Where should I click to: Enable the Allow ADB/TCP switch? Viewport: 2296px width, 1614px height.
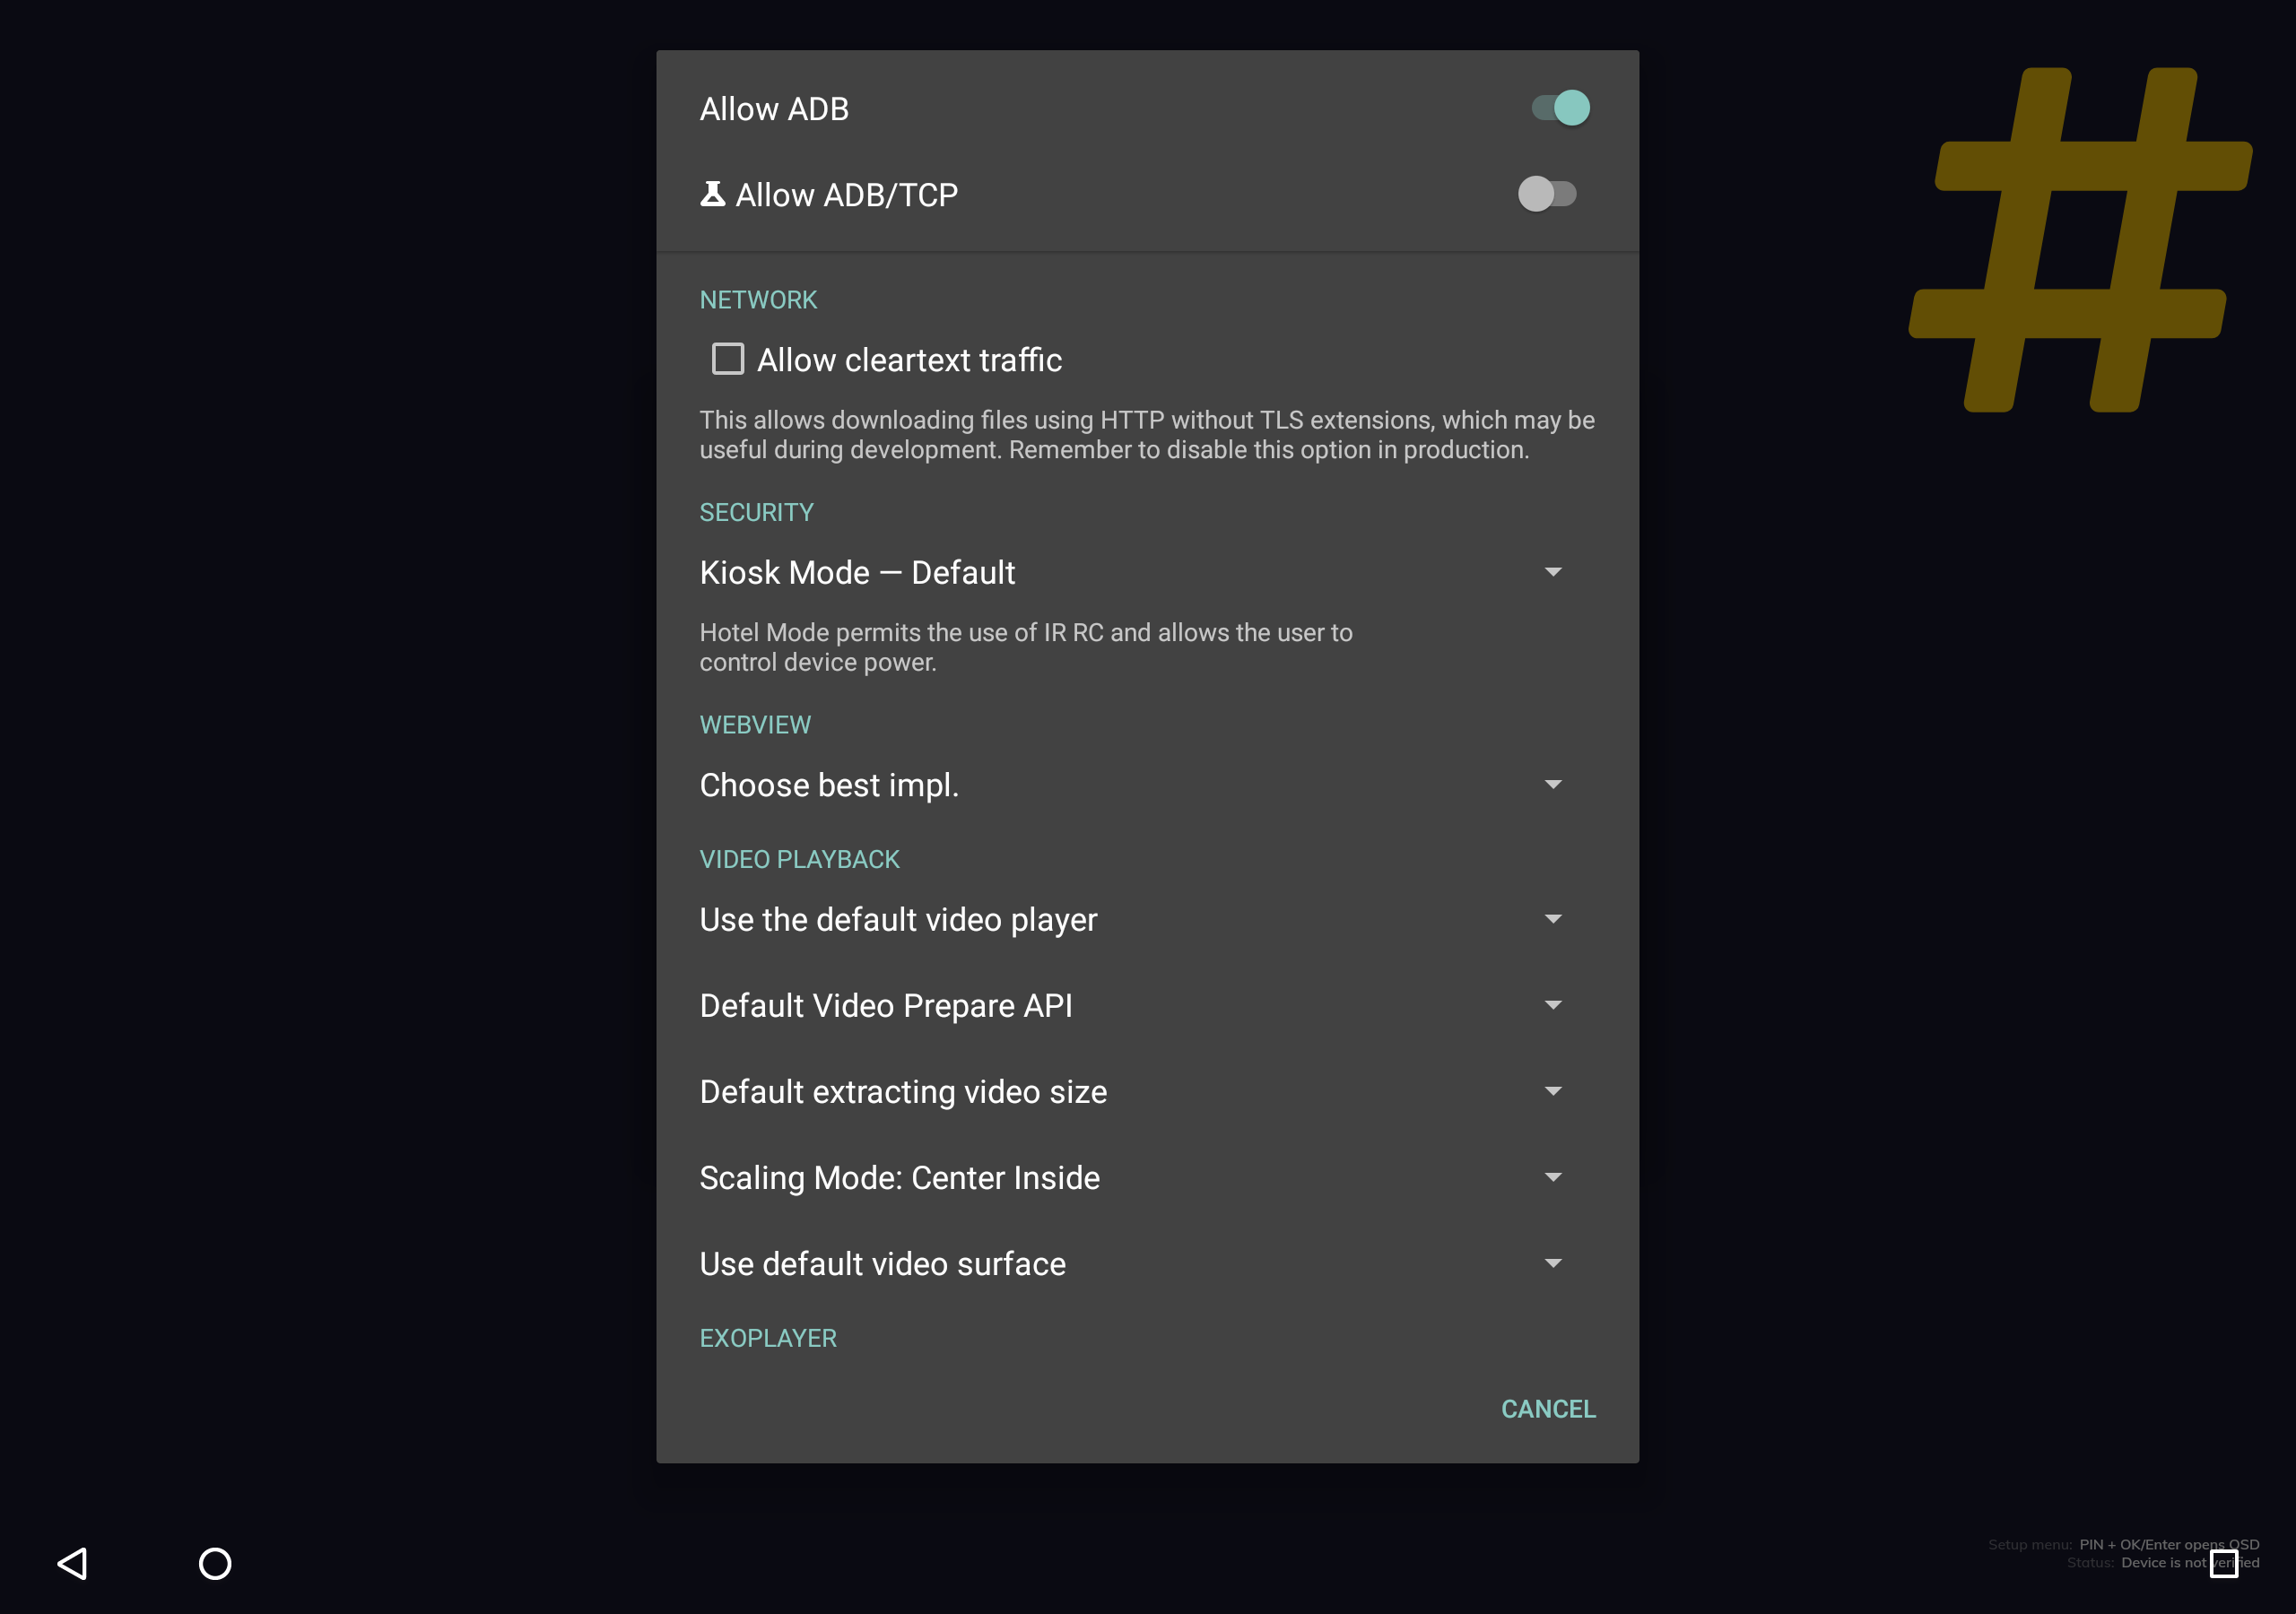point(1546,194)
